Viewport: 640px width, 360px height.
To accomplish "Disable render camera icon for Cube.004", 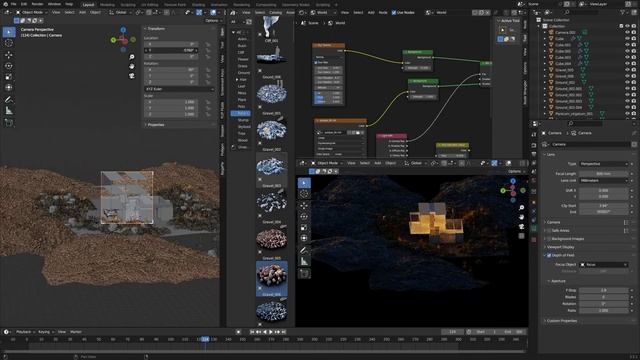I will (x=634, y=64).
